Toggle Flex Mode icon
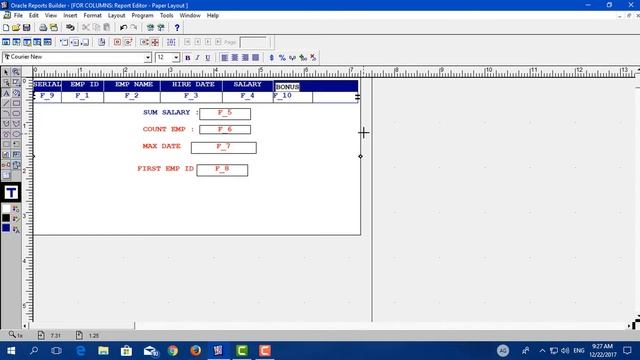The width and height of the screenshot is (640, 360). click(155, 42)
